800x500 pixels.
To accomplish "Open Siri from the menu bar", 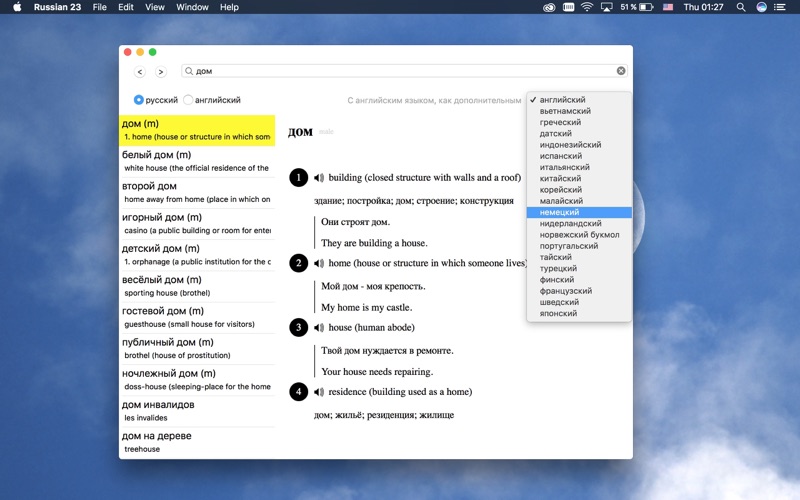I will (x=761, y=7).
